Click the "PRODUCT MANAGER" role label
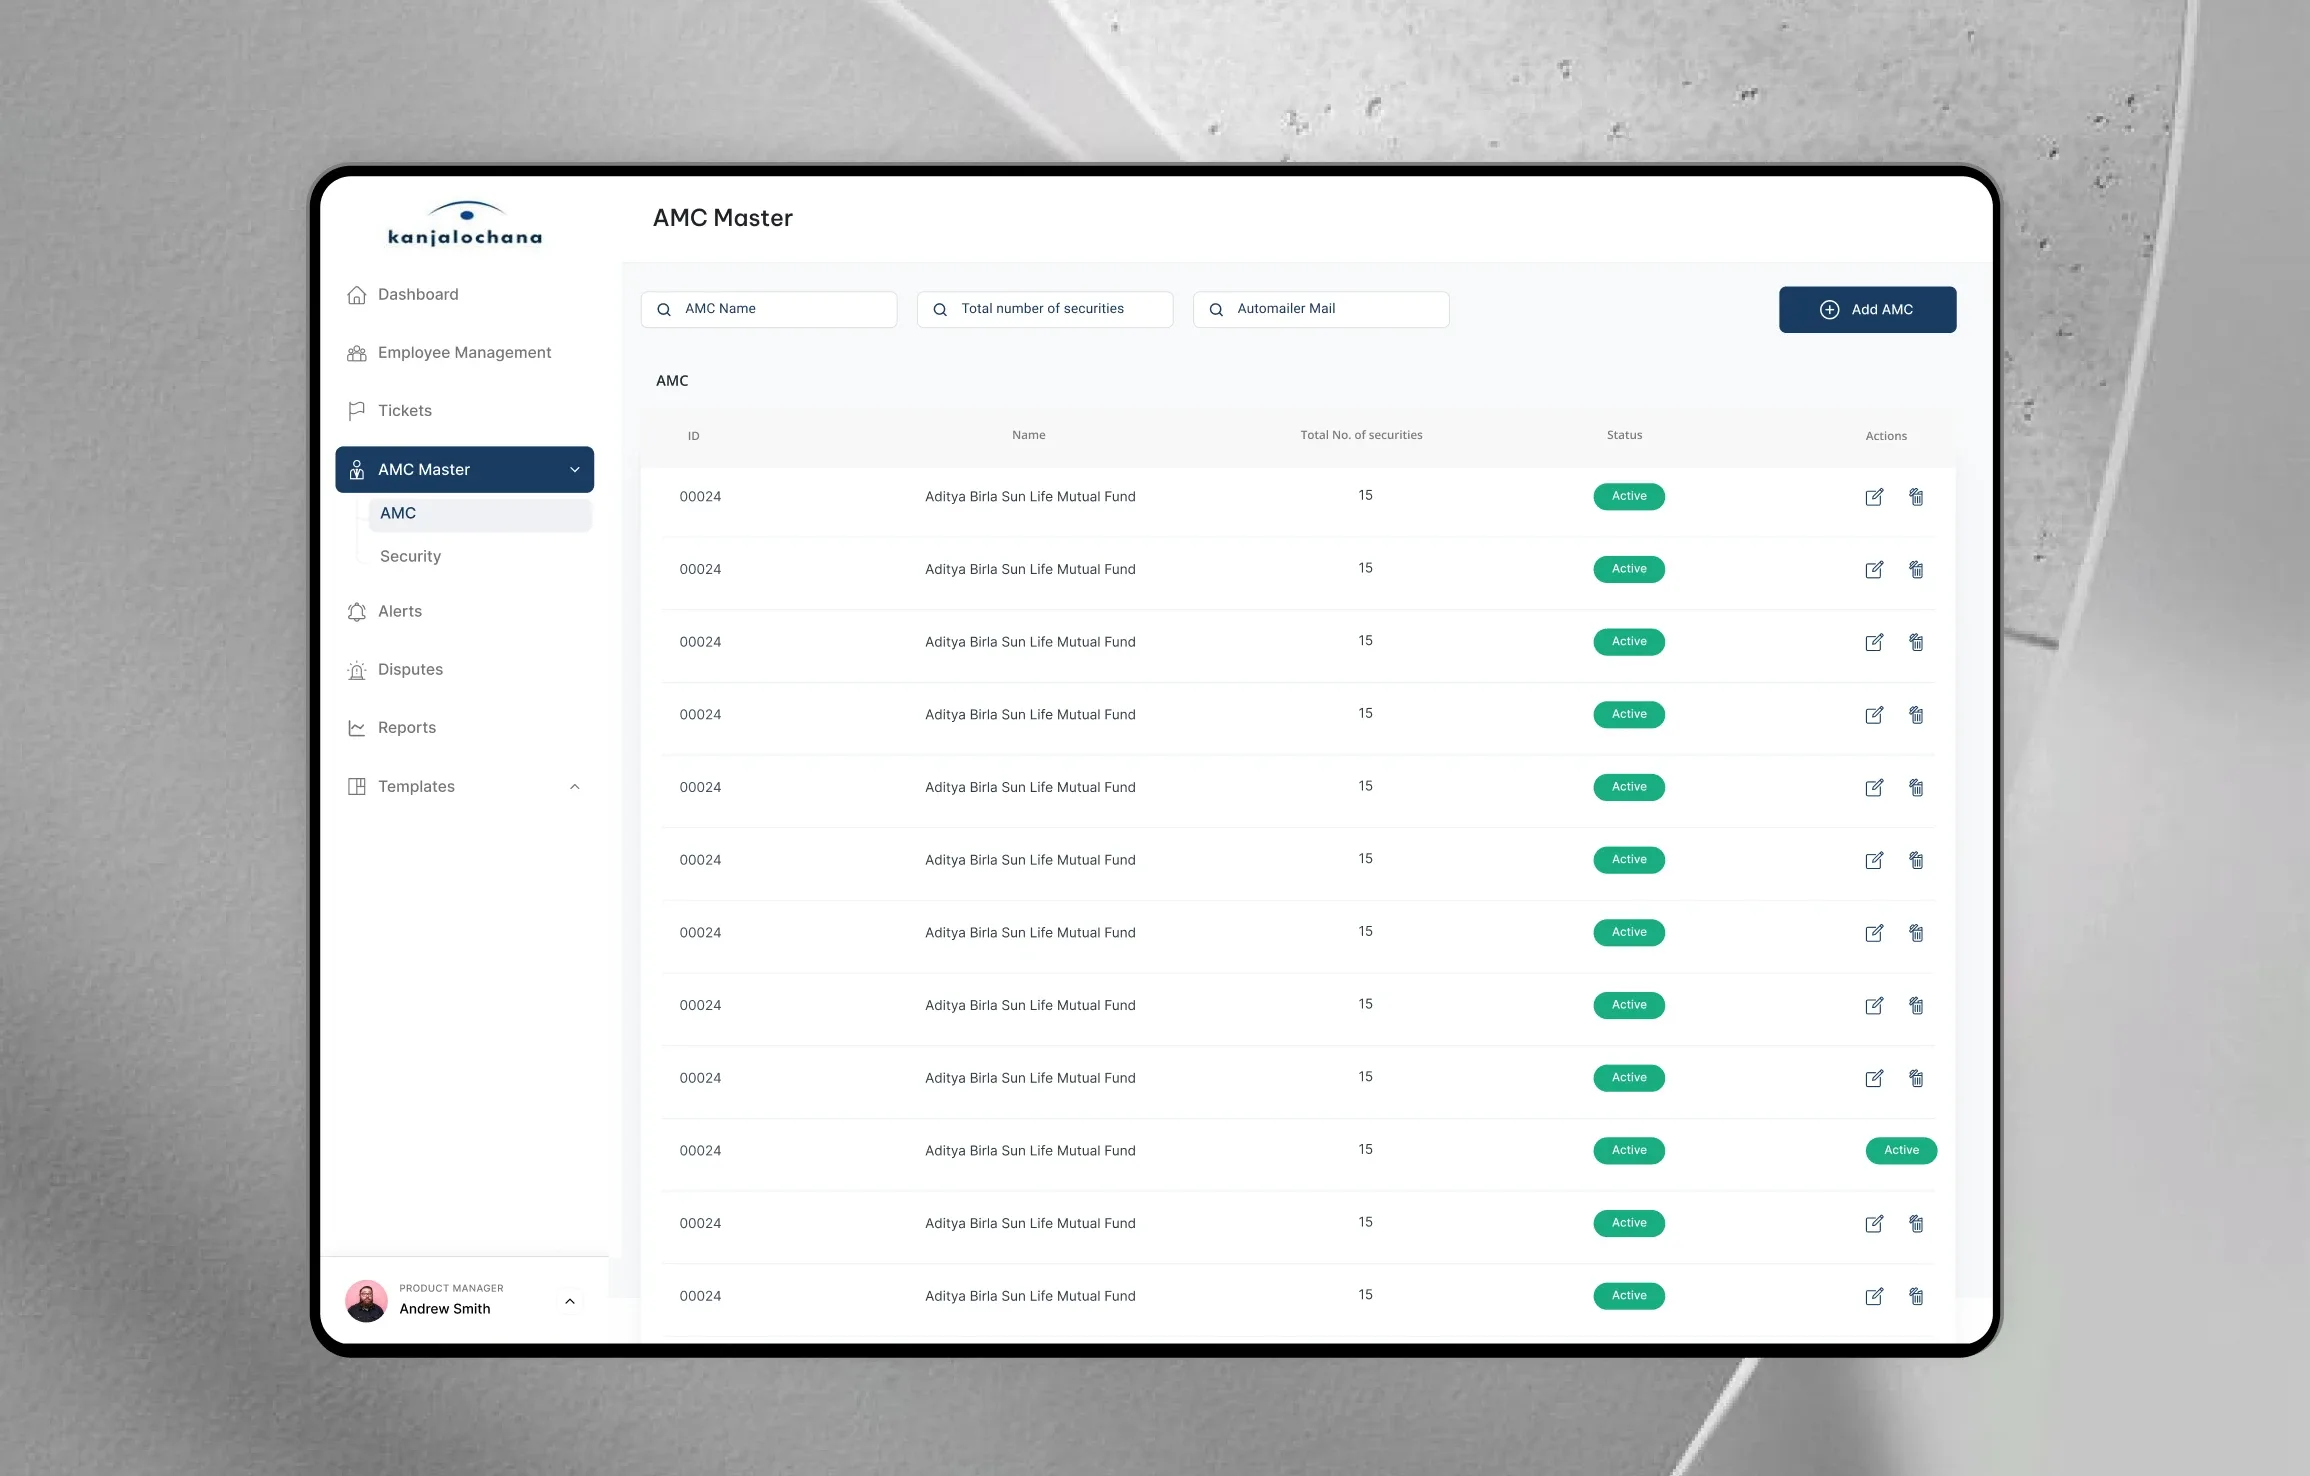Image resolution: width=2310 pixels, height=1476 pixels. click(451, 1288)
